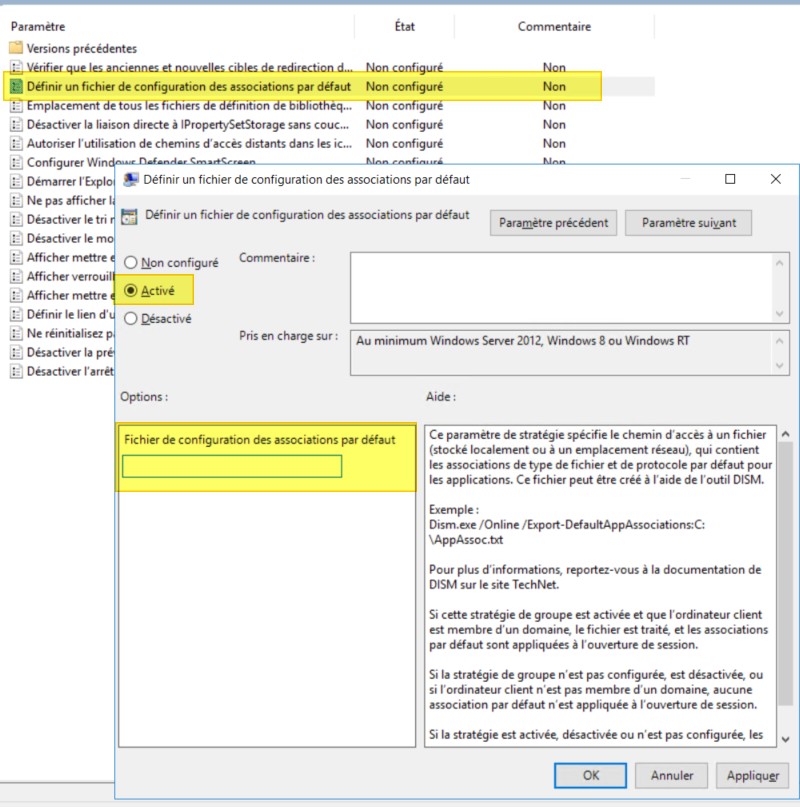Viewport: 800px width, 807px height.
Task: Sort list by the Paramètre column header
Action: (x=181, y=26)
